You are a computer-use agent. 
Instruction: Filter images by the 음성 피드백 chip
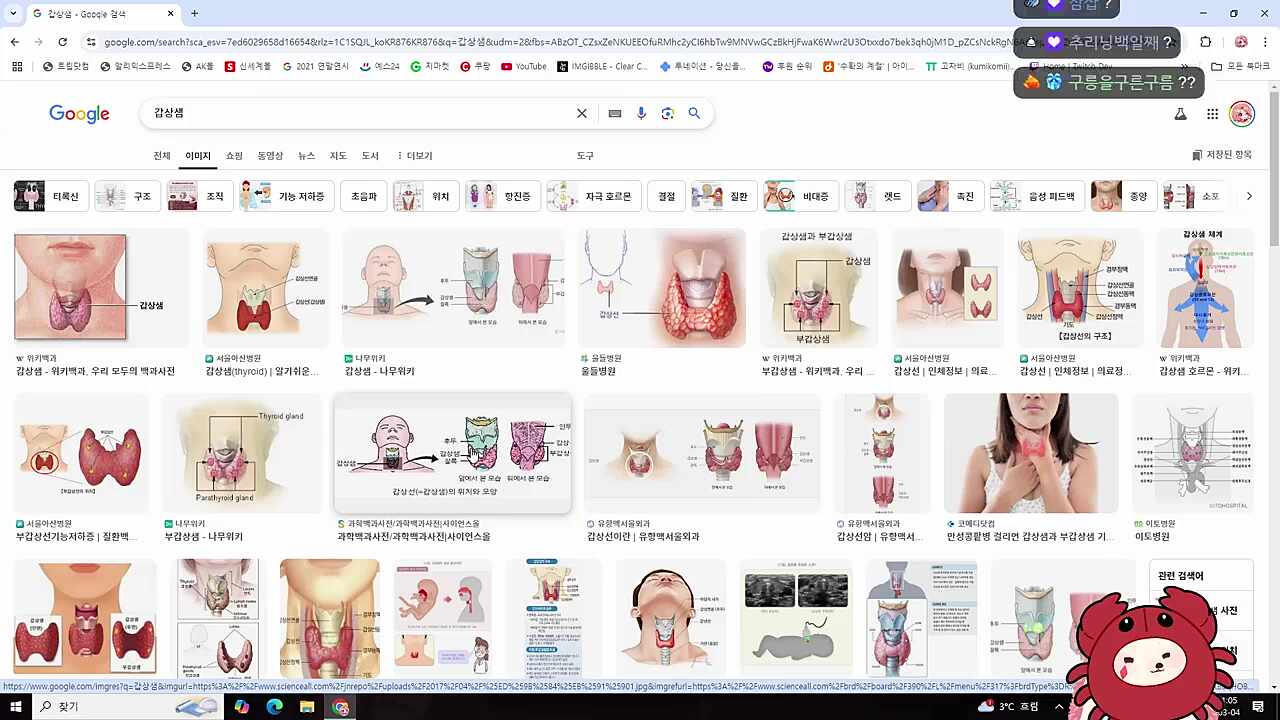1037,197
